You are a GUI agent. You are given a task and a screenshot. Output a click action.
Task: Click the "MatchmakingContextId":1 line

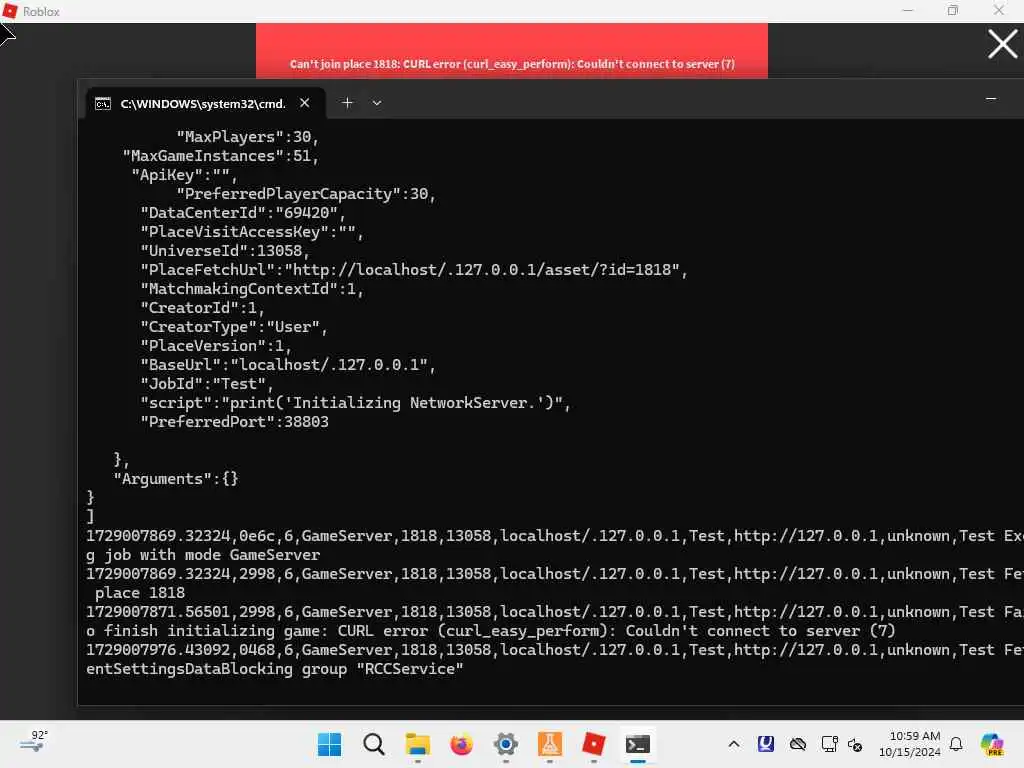[251, 289]
